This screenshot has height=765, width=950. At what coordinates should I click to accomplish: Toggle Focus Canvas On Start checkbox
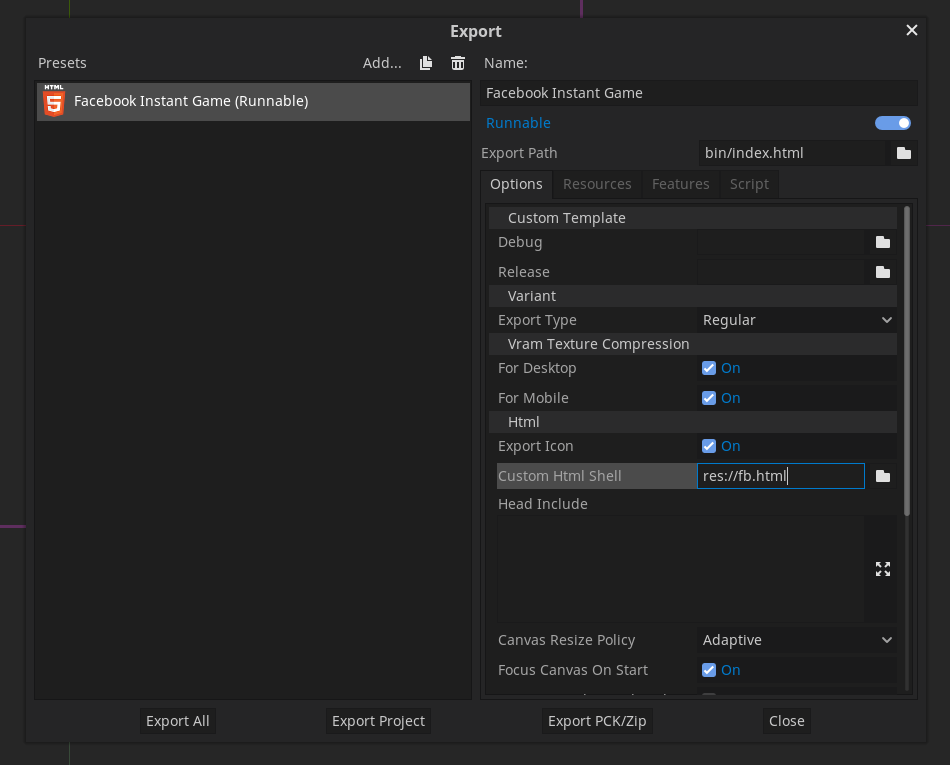[x=708, y=670]
